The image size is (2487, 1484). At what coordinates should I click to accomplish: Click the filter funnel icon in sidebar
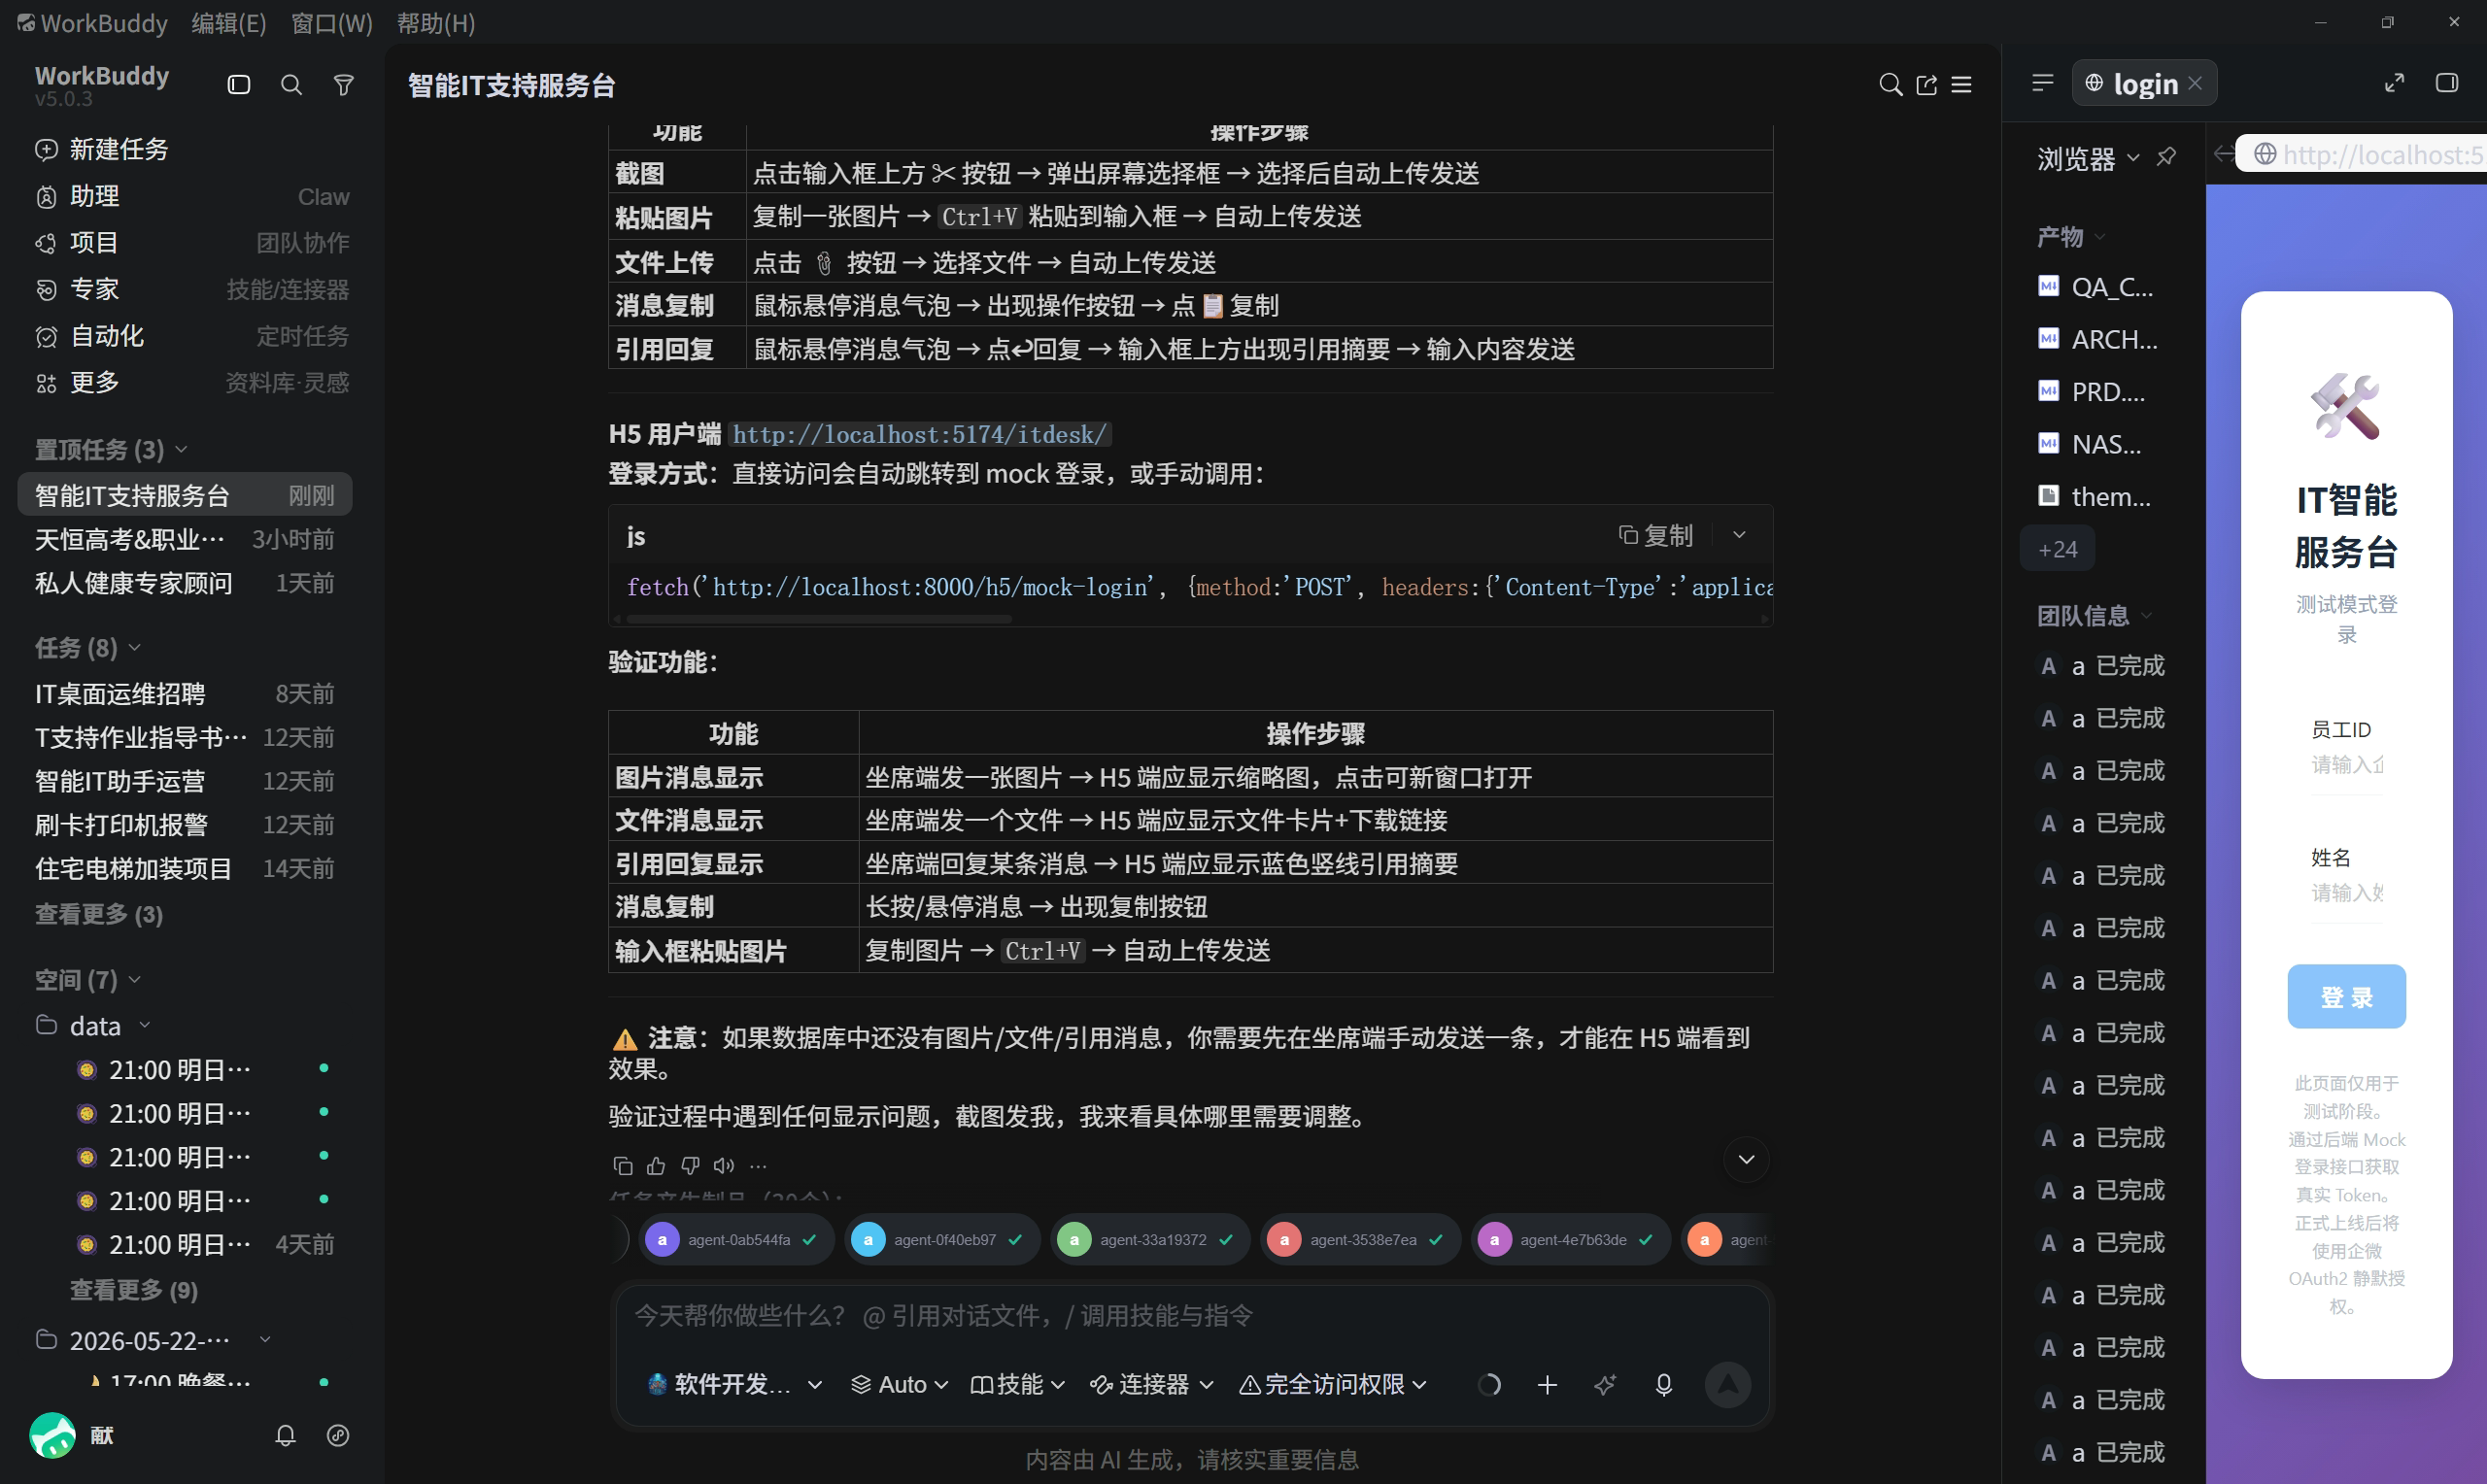point(344,85)
